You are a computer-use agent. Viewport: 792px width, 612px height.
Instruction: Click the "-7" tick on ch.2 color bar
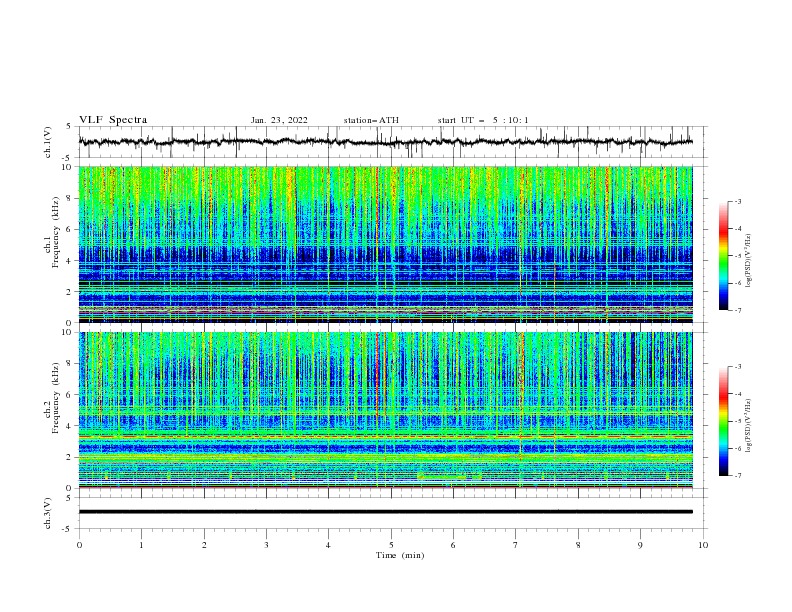click(737, 475)
